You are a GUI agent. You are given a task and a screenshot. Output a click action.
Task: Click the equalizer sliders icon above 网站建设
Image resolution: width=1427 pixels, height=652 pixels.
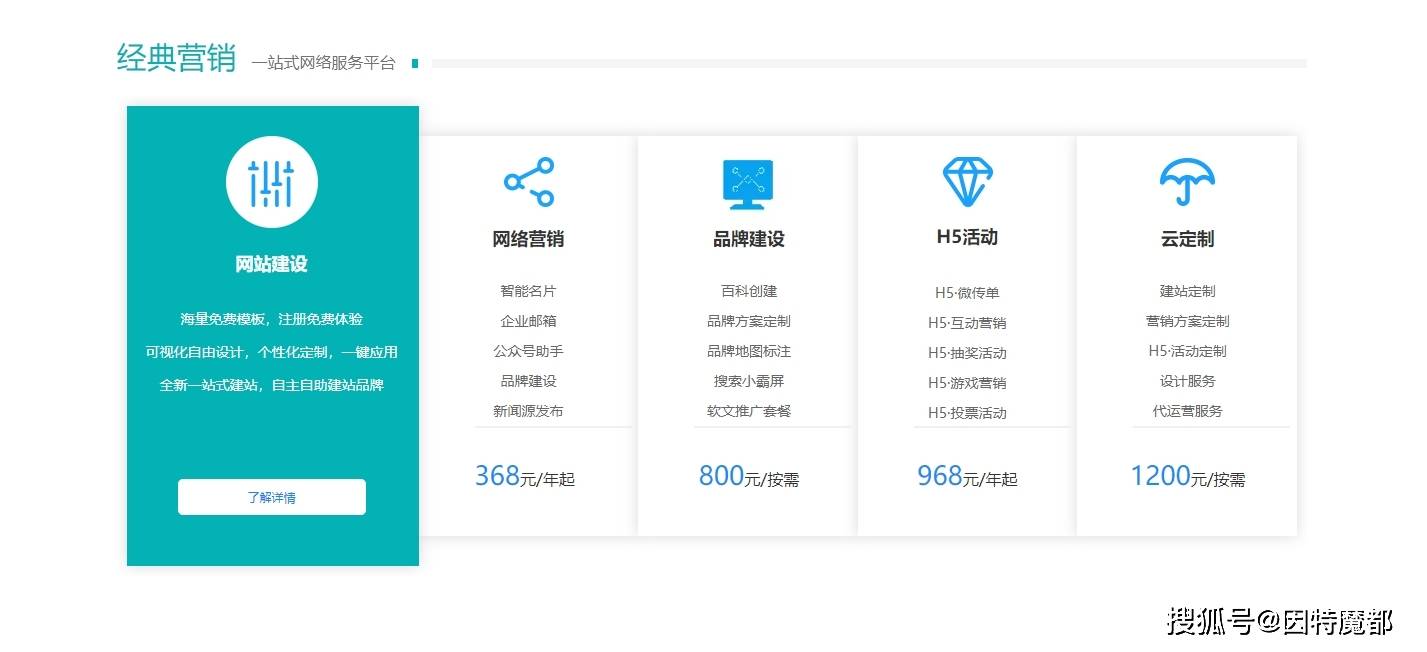pos(271,183)
